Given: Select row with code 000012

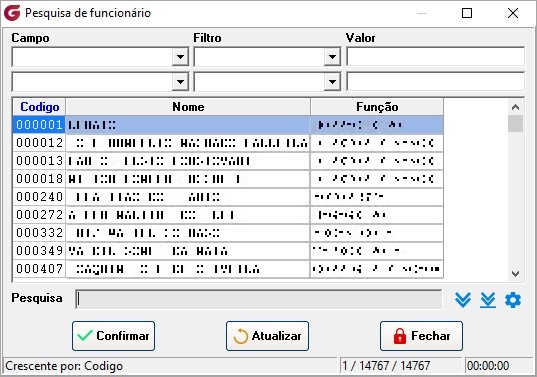Looking at the screenshot, I should coord(228,143).
